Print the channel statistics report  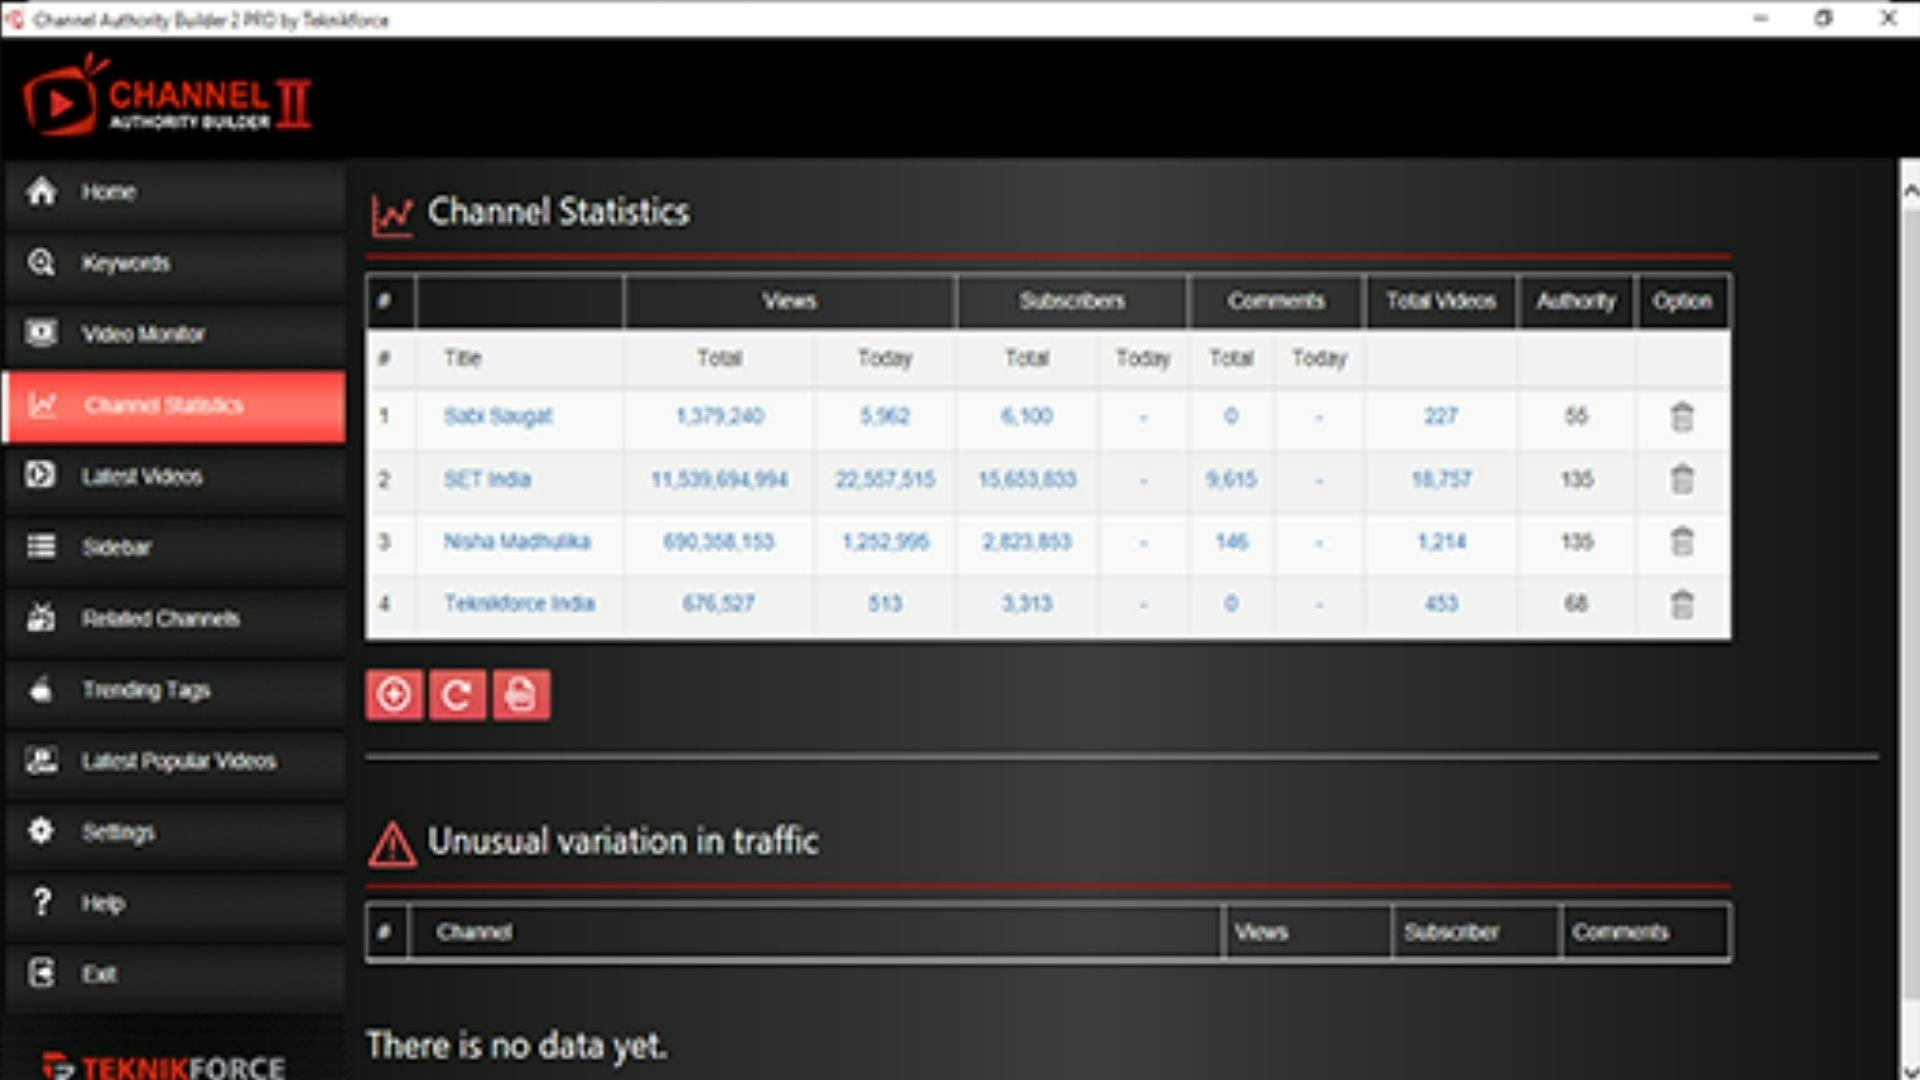coord(521,693)
